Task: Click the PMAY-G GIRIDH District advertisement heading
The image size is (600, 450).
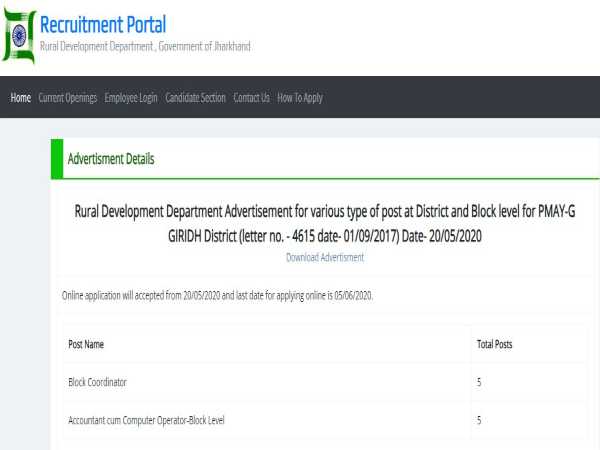Action: pyautogui.click(x=325, y=225)
